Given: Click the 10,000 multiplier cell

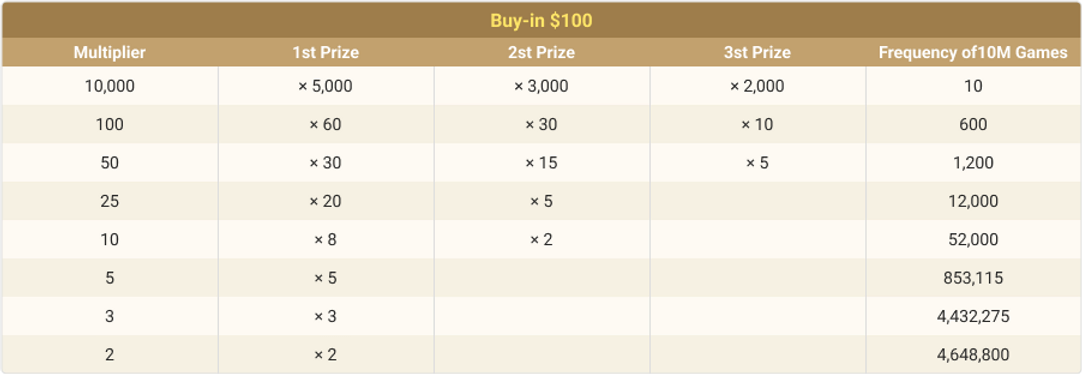Looking at the screenshot, I should 110,86.
